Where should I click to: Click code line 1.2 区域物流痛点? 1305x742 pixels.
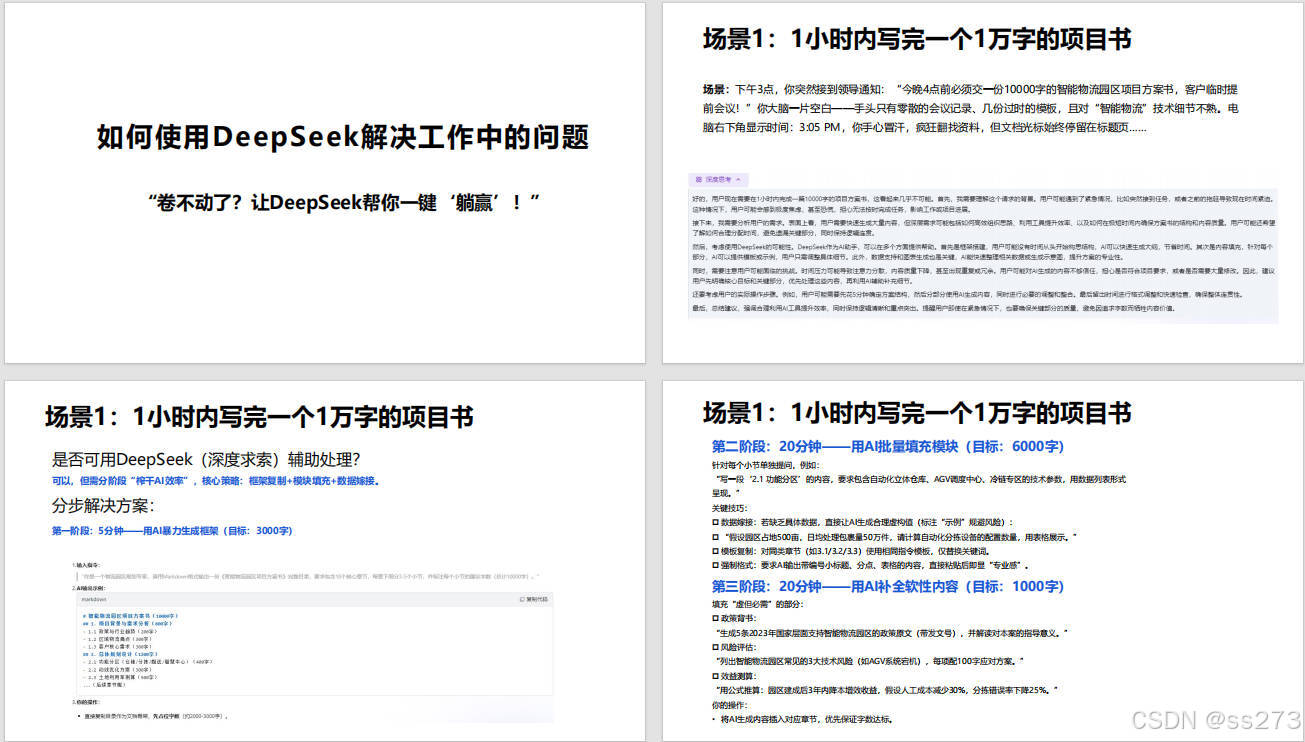point(117,639)
